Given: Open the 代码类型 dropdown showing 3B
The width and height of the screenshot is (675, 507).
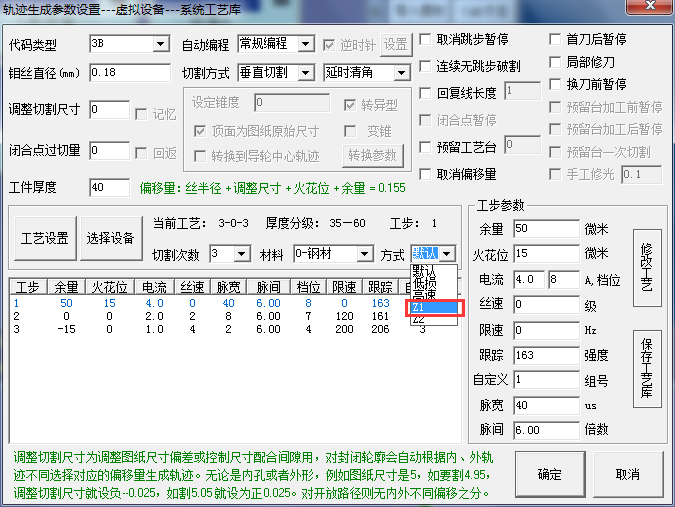Looking at the screenshot, I should tap(160, 45).
